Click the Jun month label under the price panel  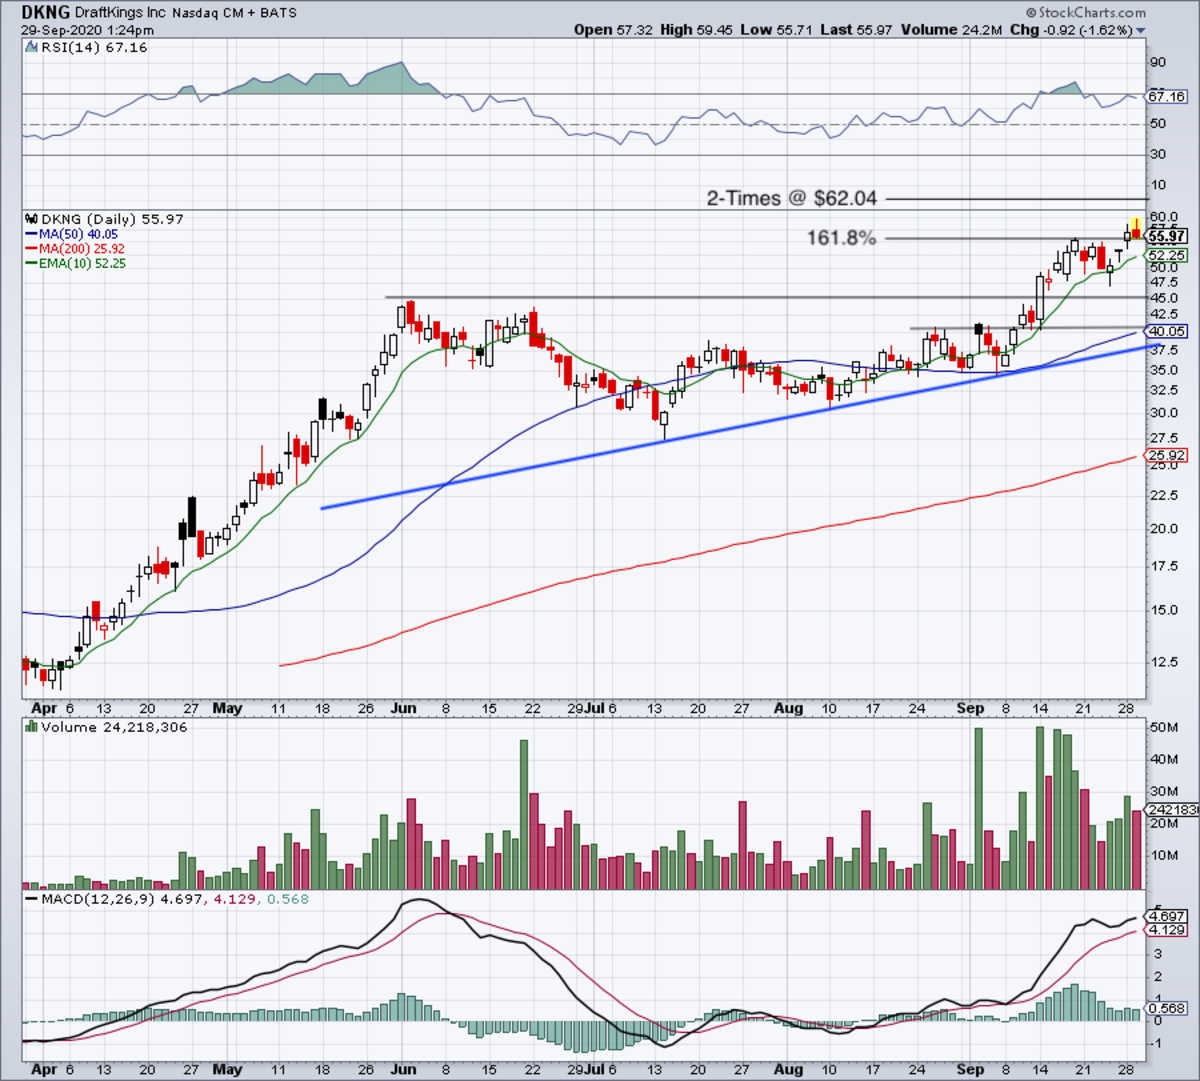403,708
